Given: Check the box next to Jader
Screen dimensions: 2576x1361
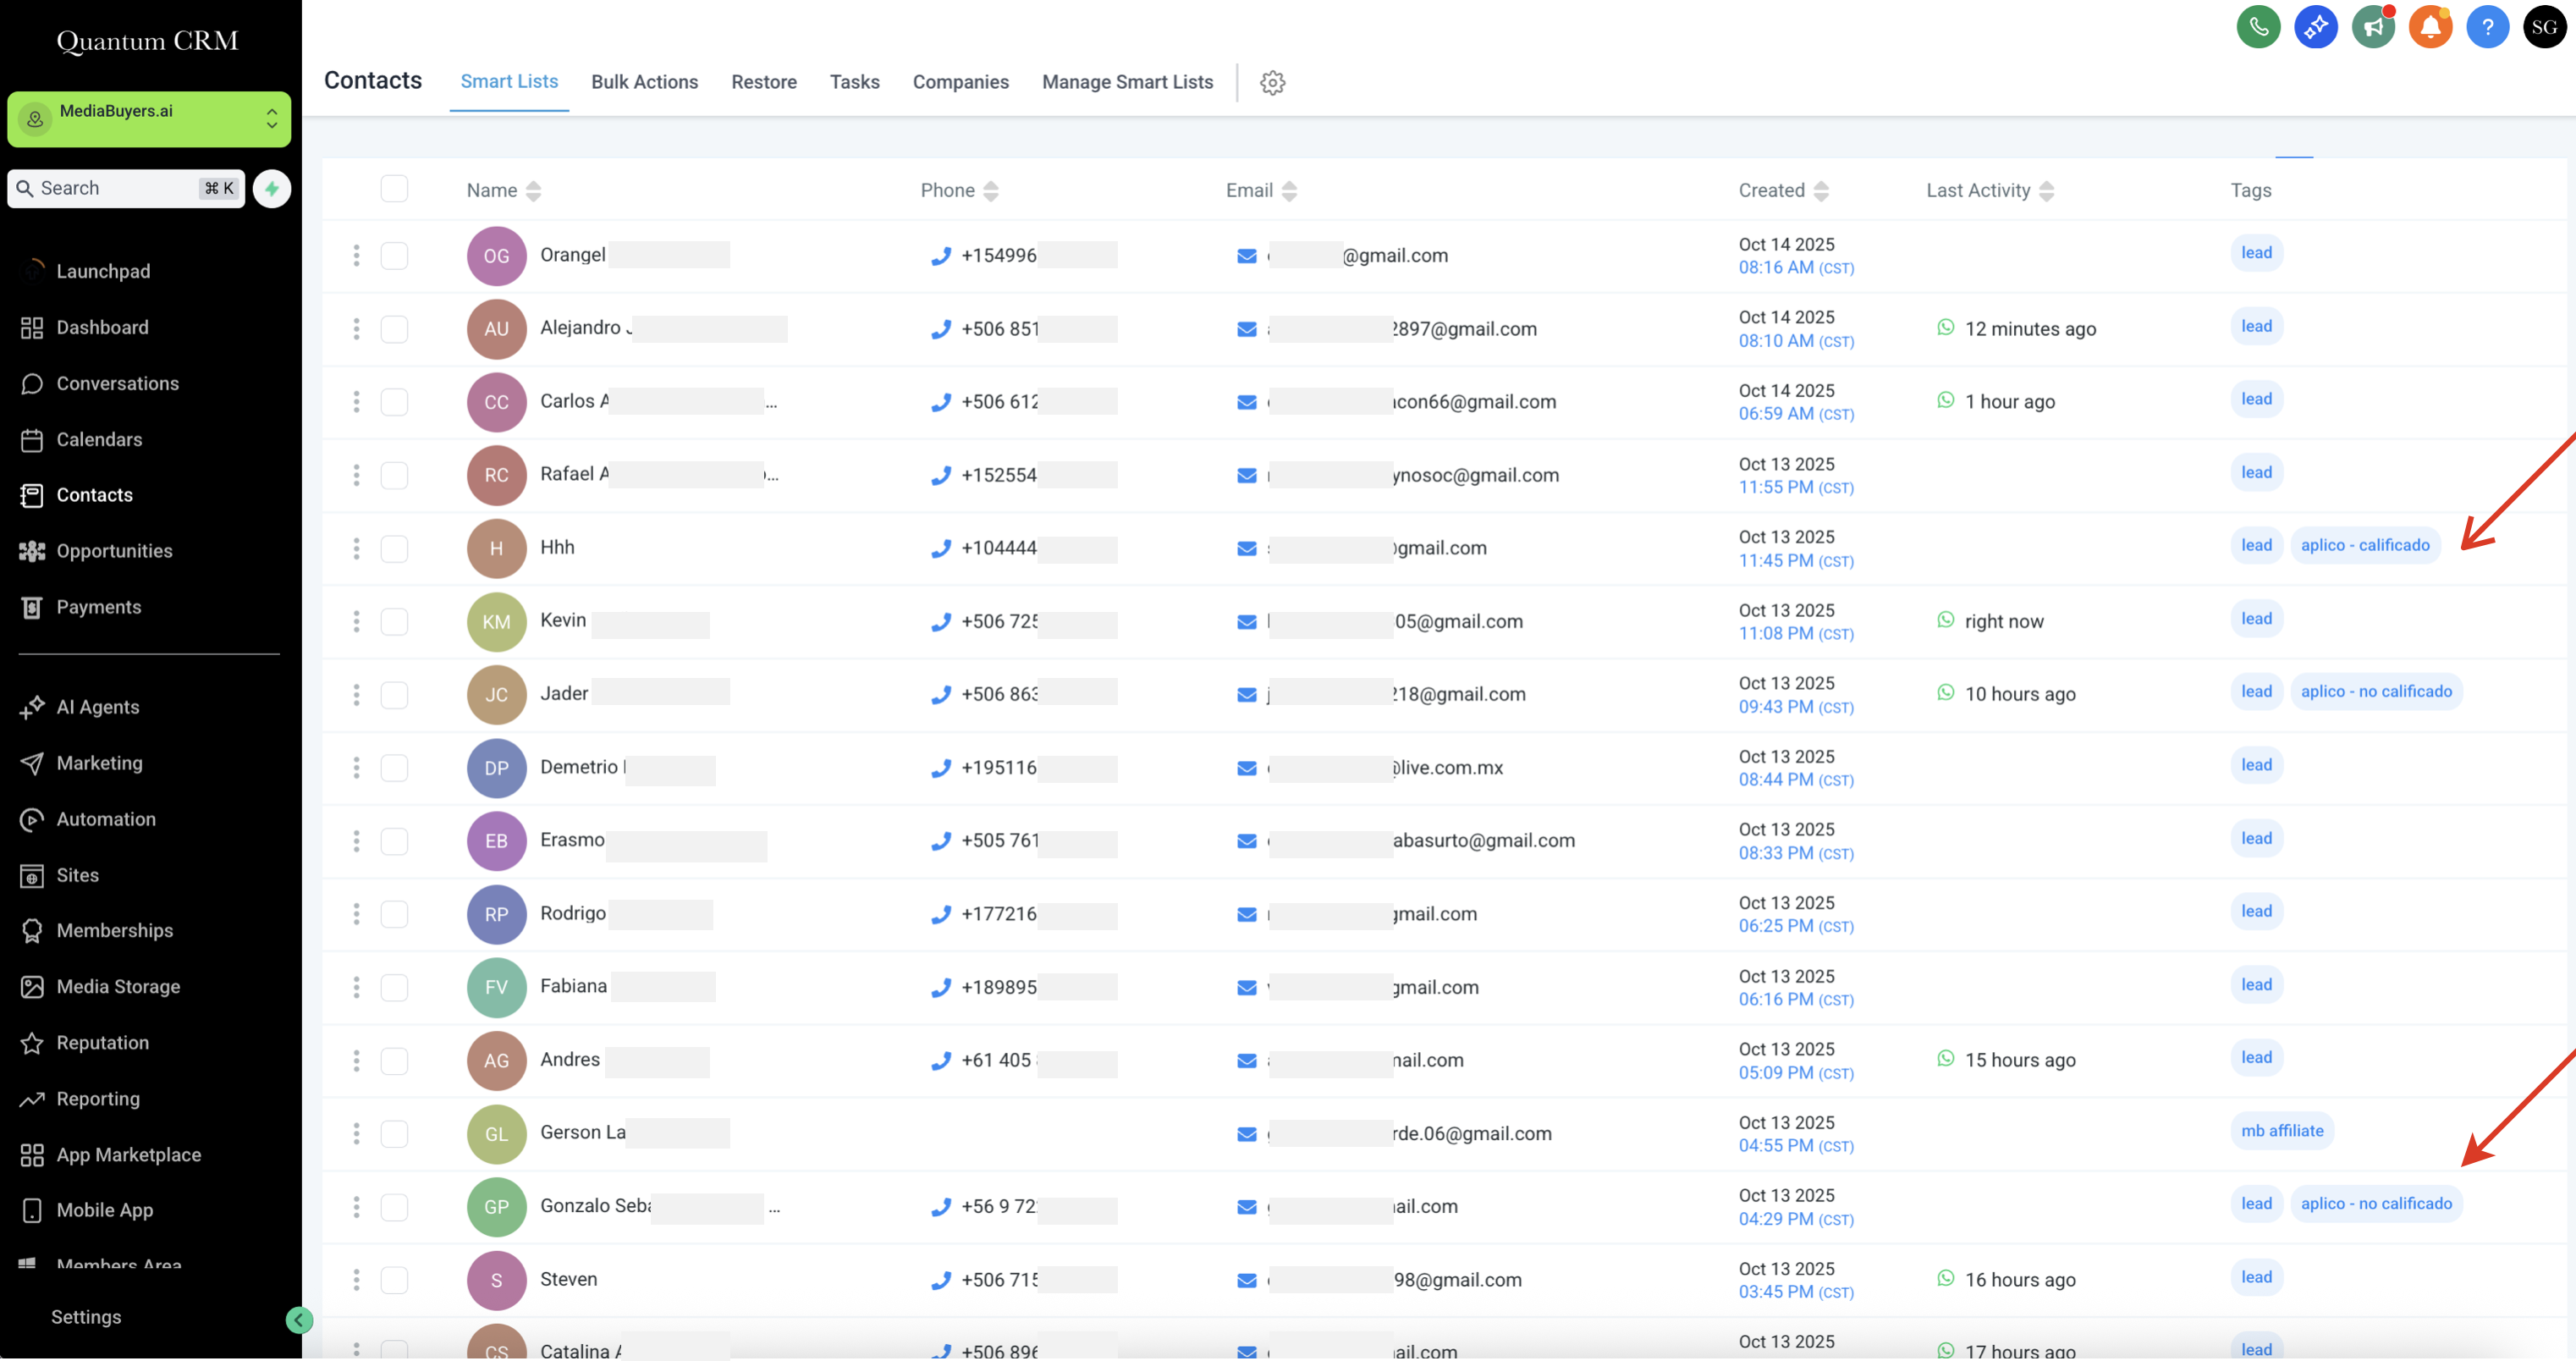Looking at the screenshot, I should tap(394, 694).
